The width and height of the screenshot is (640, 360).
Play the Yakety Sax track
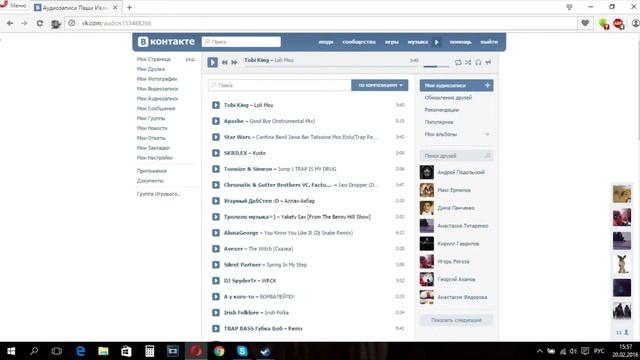pos(216,217)
